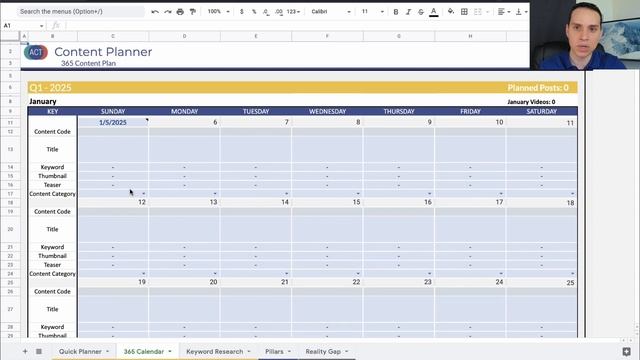The width and height of the screenshot is (640, 360).
Task: Undo the last action
Action: pyautogui.click(x=155, y=12)
